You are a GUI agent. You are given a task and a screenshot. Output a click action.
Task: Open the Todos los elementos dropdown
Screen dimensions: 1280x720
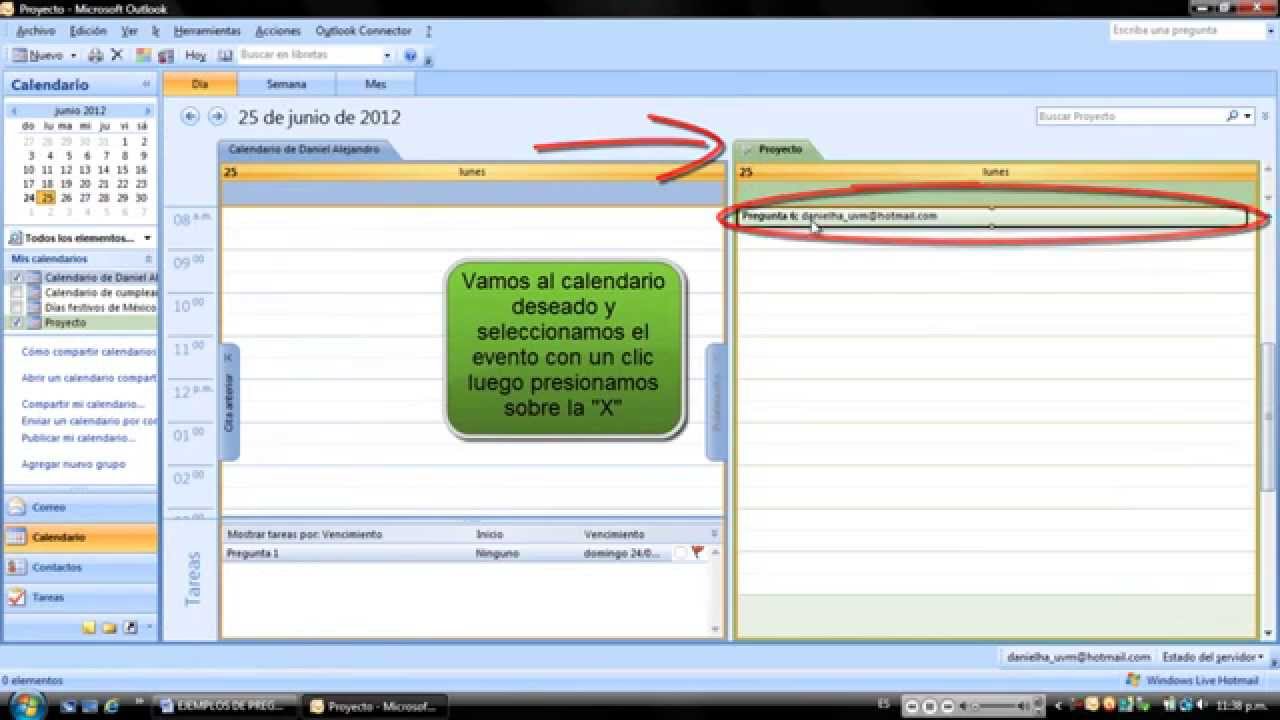click(x=147, y=238)
